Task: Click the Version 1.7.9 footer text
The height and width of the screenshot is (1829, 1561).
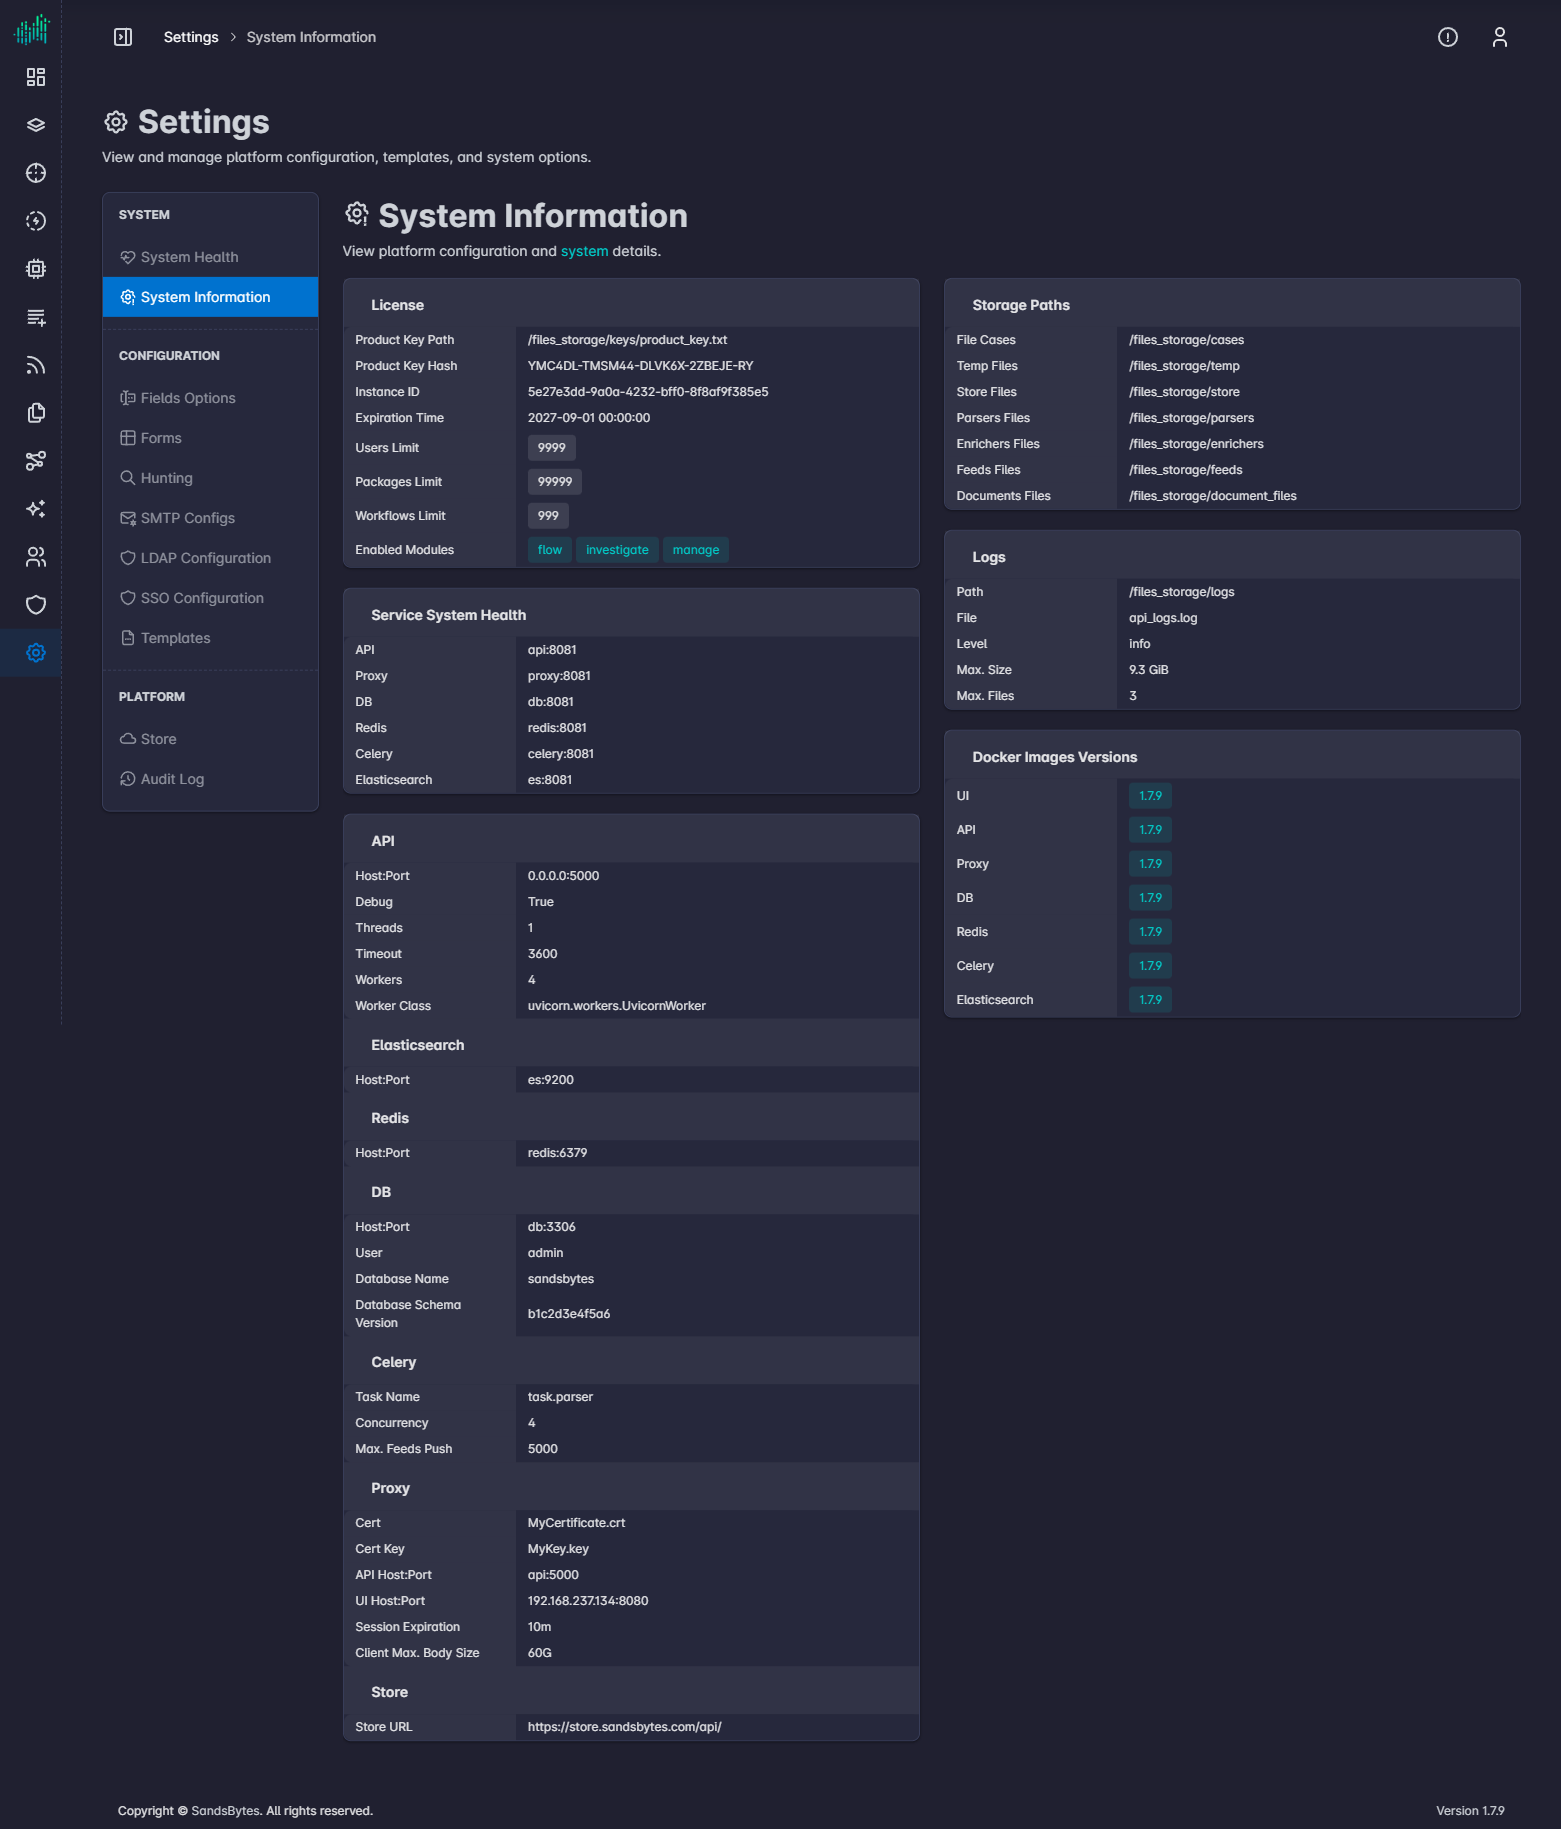Action: pos(1470,1811)
